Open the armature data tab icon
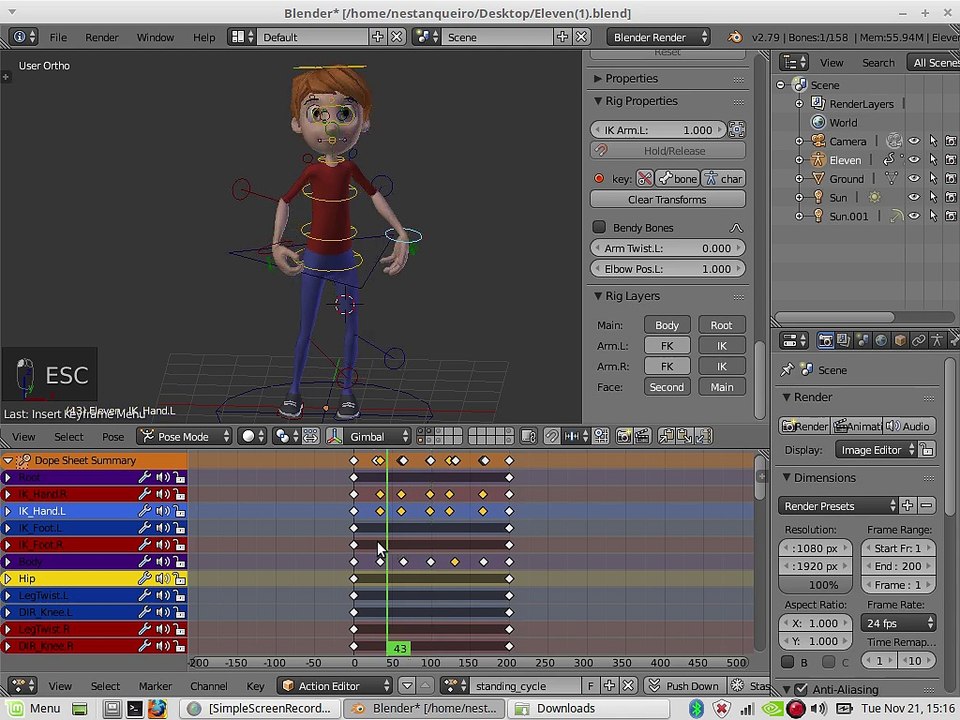The image size is (960, 720). 937,340
